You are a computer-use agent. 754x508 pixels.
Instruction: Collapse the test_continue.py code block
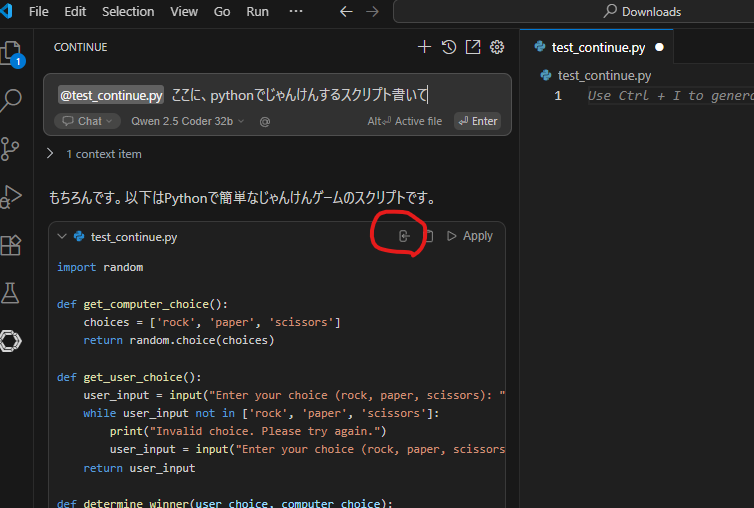click(62, 236)
